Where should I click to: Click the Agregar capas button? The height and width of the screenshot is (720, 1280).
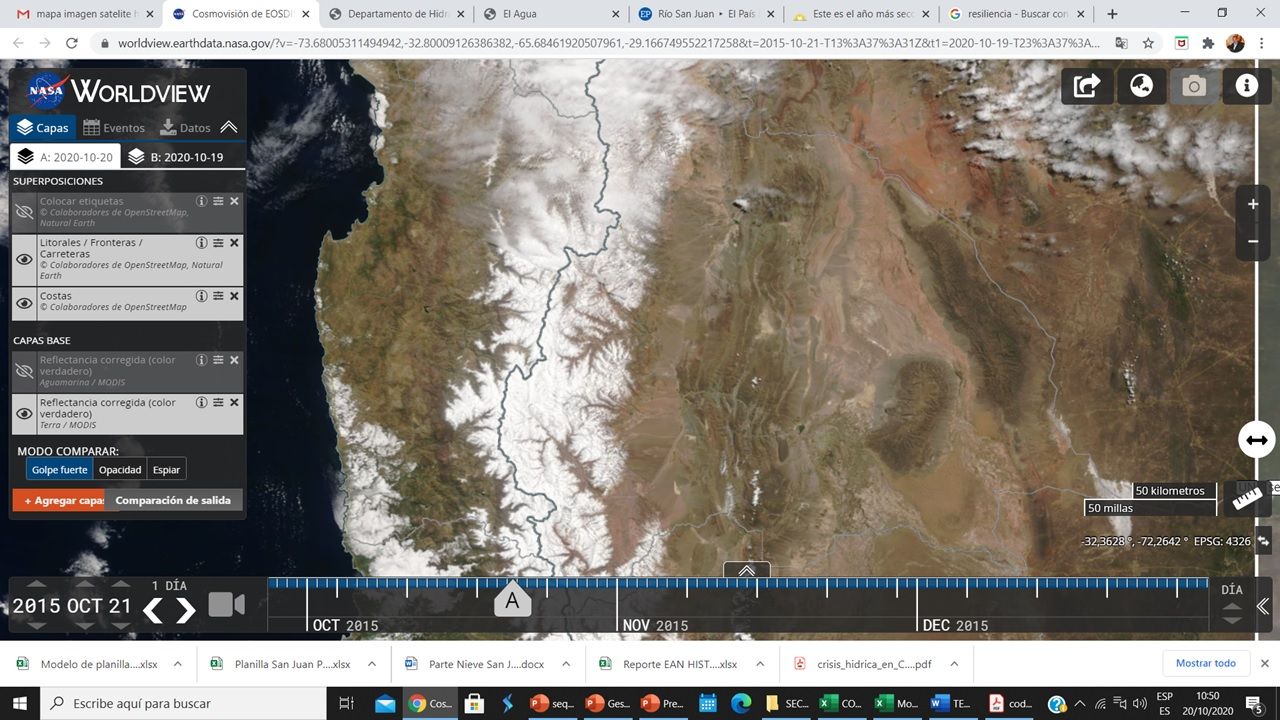(x=64, y=500)
